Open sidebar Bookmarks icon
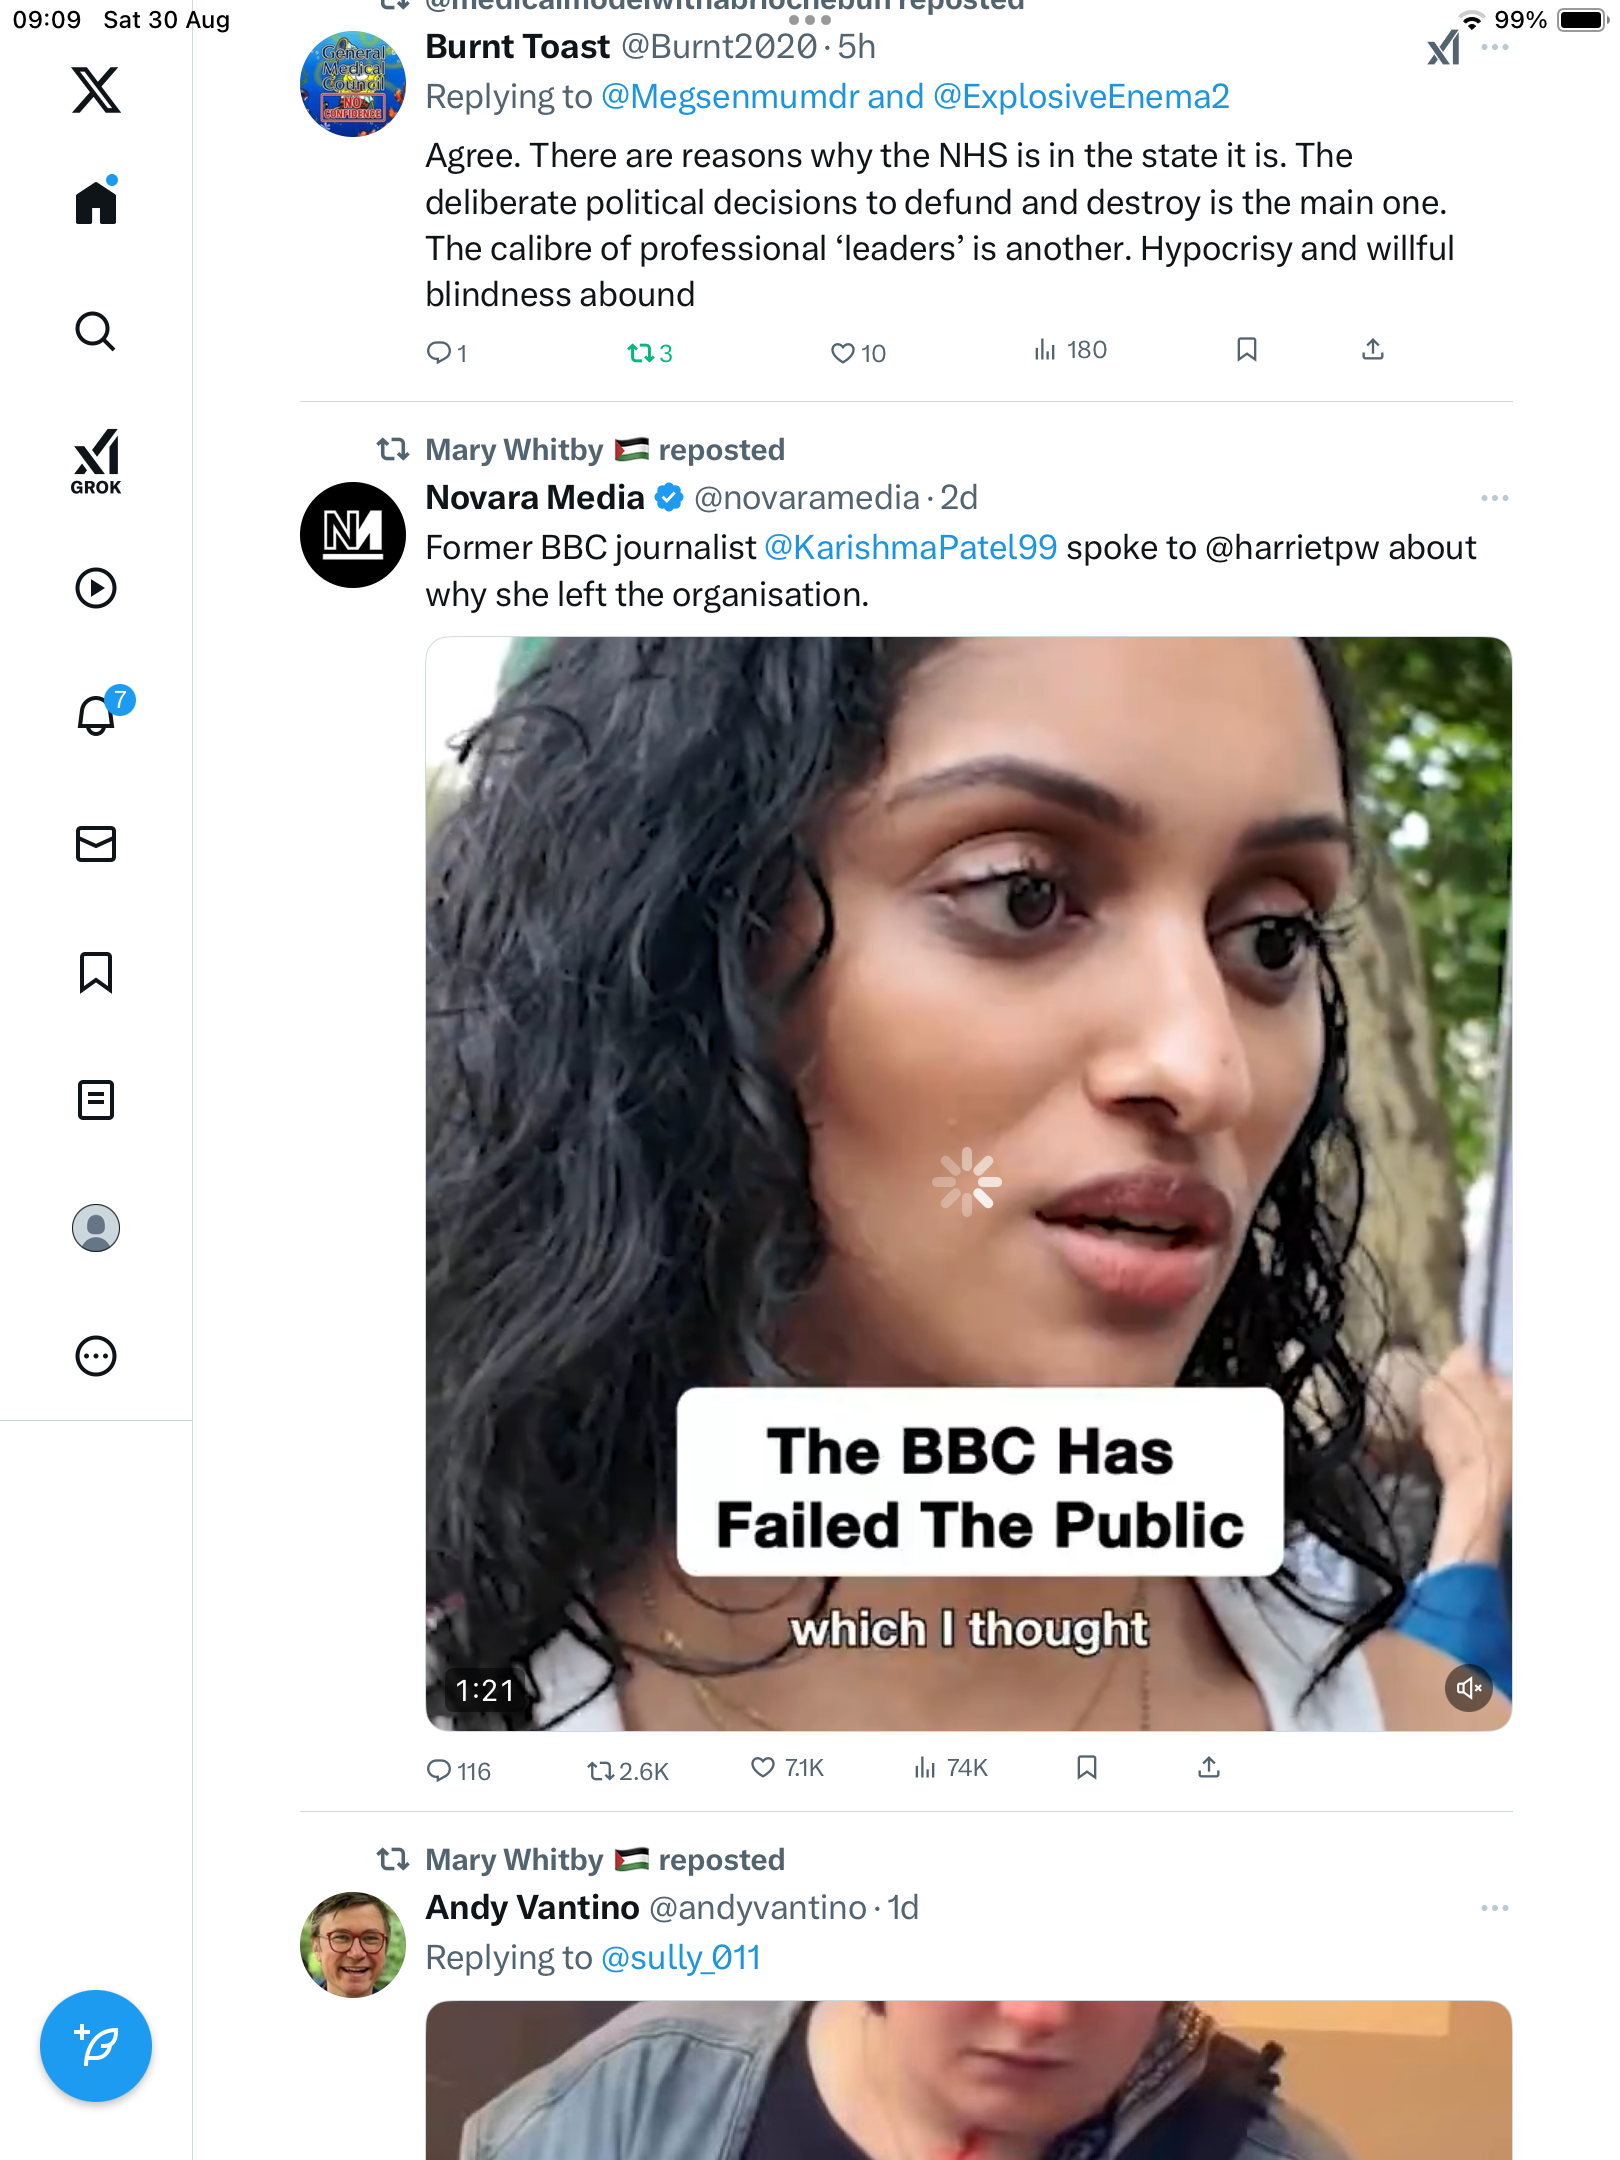1620x2160 pixels. tap(96, 972)
